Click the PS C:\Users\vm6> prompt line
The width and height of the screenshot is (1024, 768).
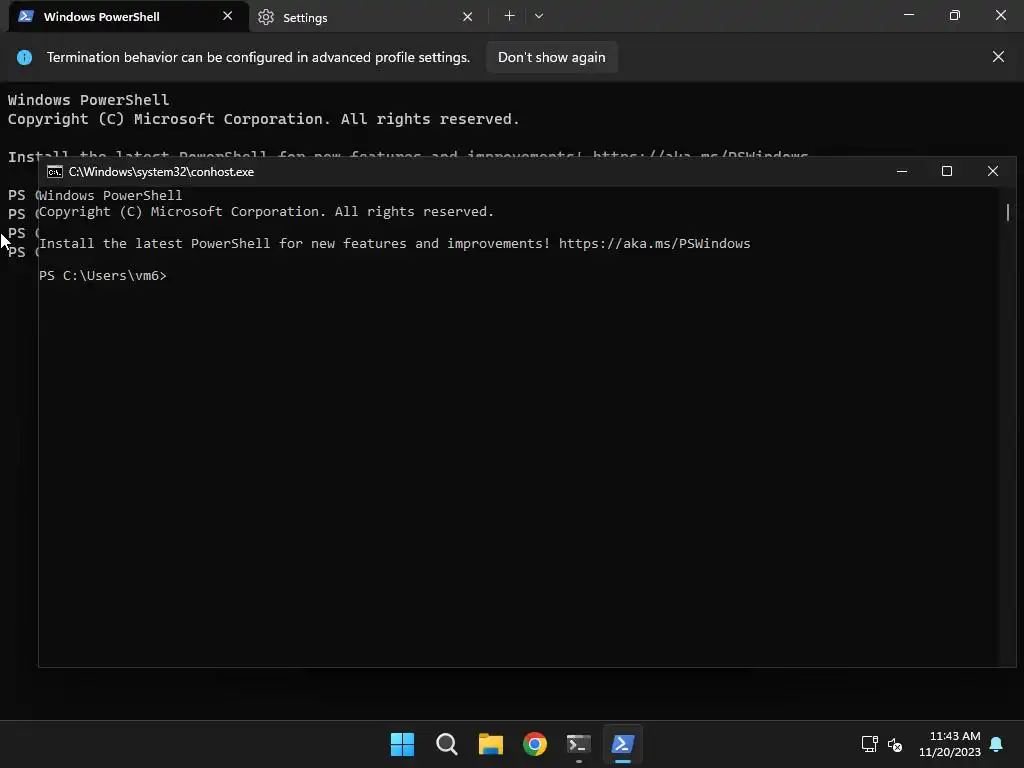pyautogui.click(x=103, y=276)
